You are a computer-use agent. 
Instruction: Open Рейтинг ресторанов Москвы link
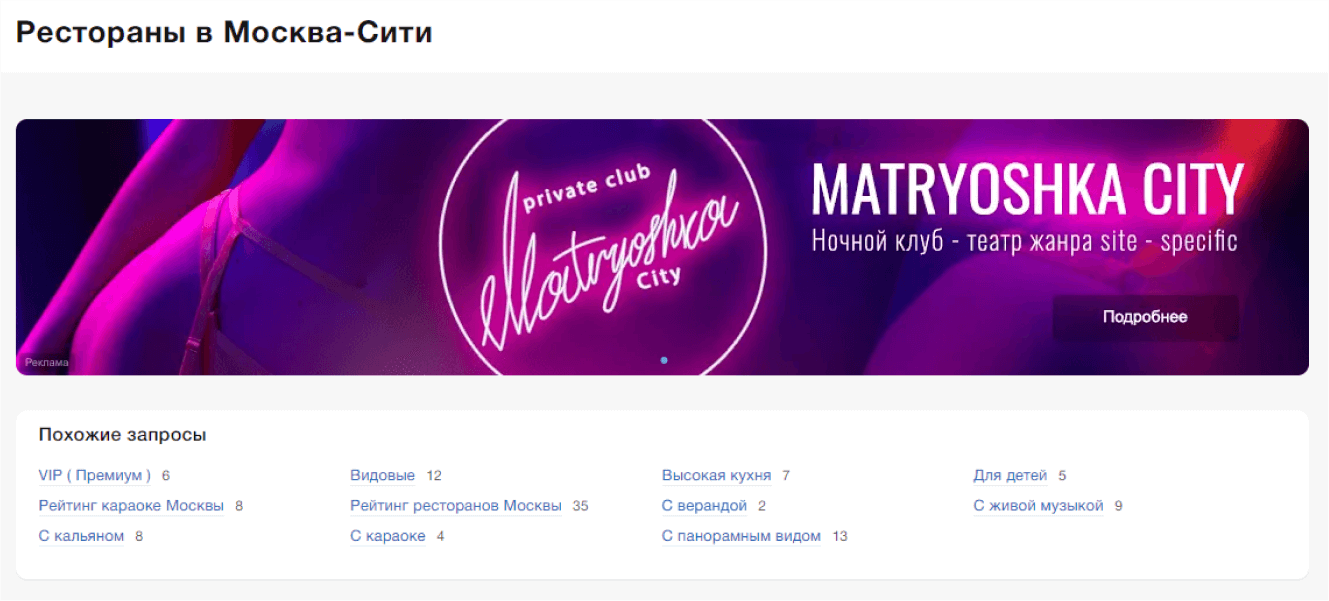[x=456, y=506]
